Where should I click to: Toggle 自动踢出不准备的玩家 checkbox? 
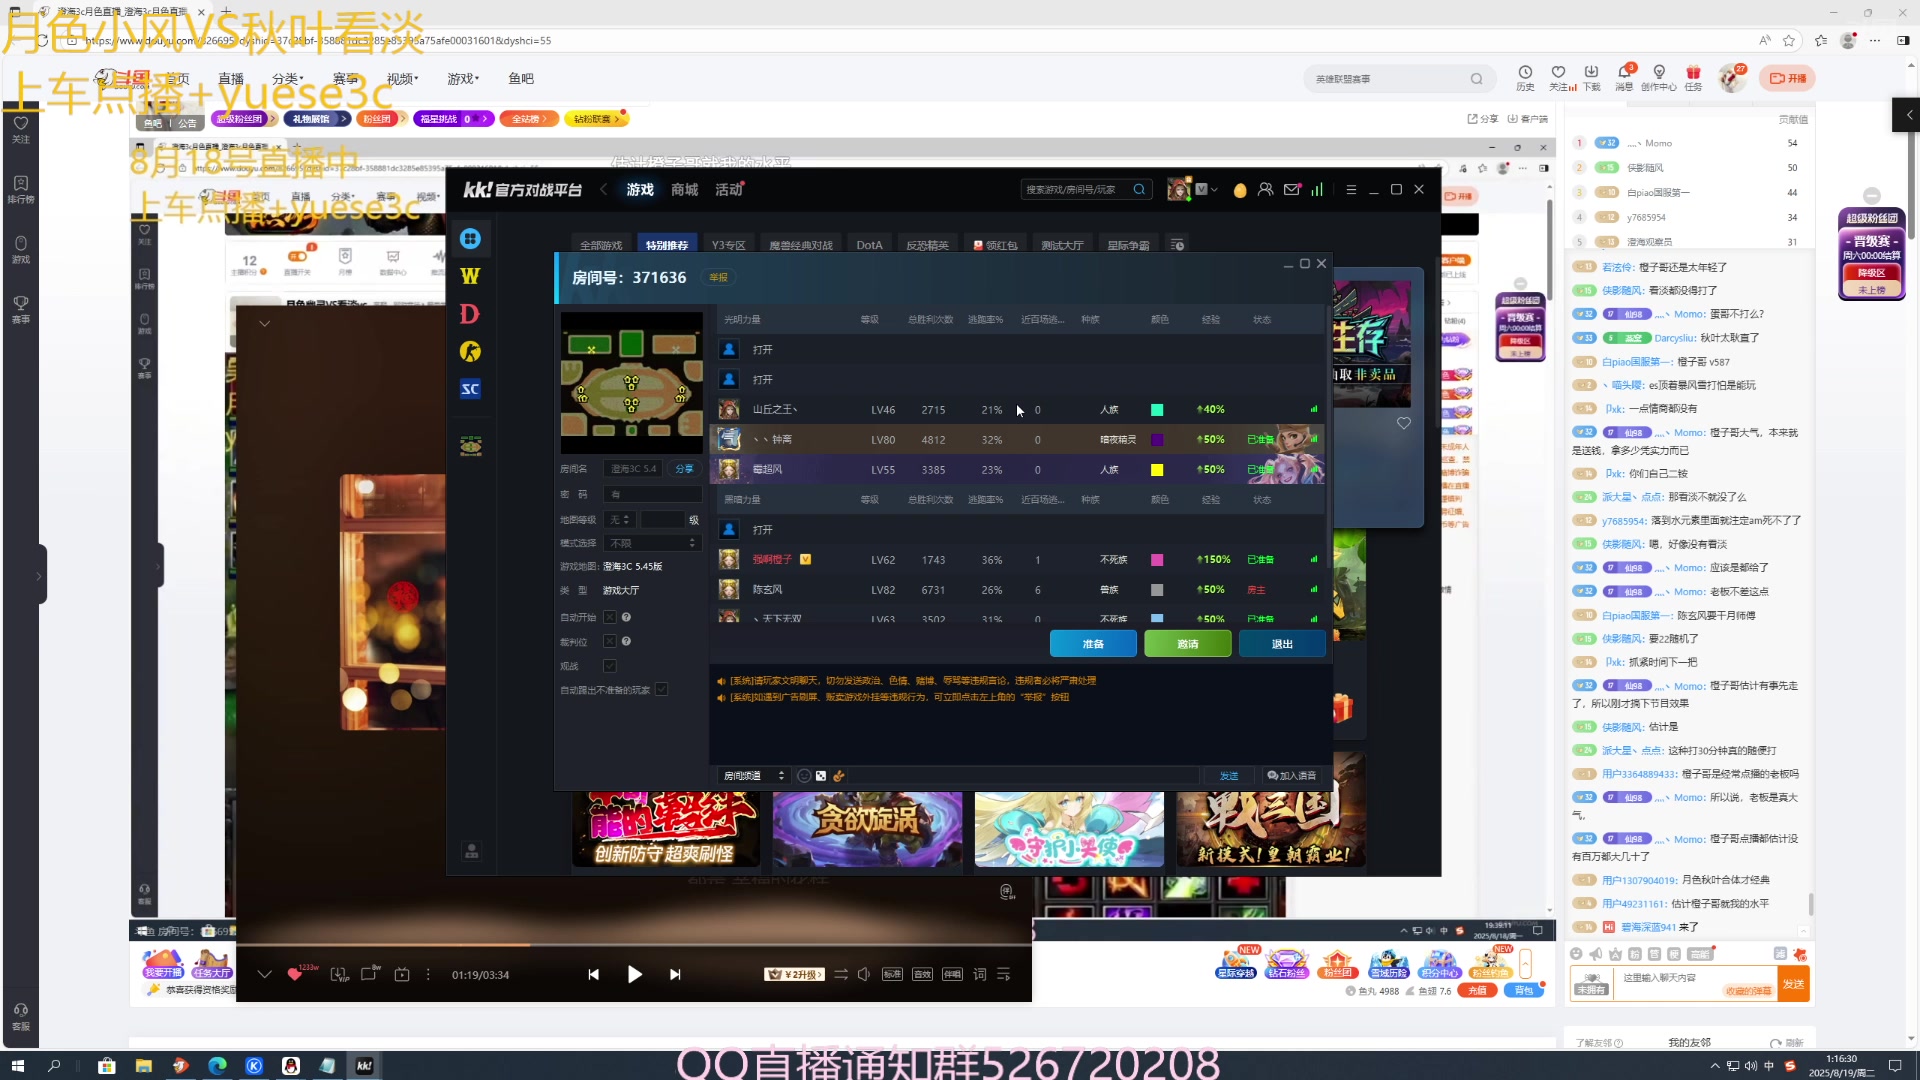661,690
